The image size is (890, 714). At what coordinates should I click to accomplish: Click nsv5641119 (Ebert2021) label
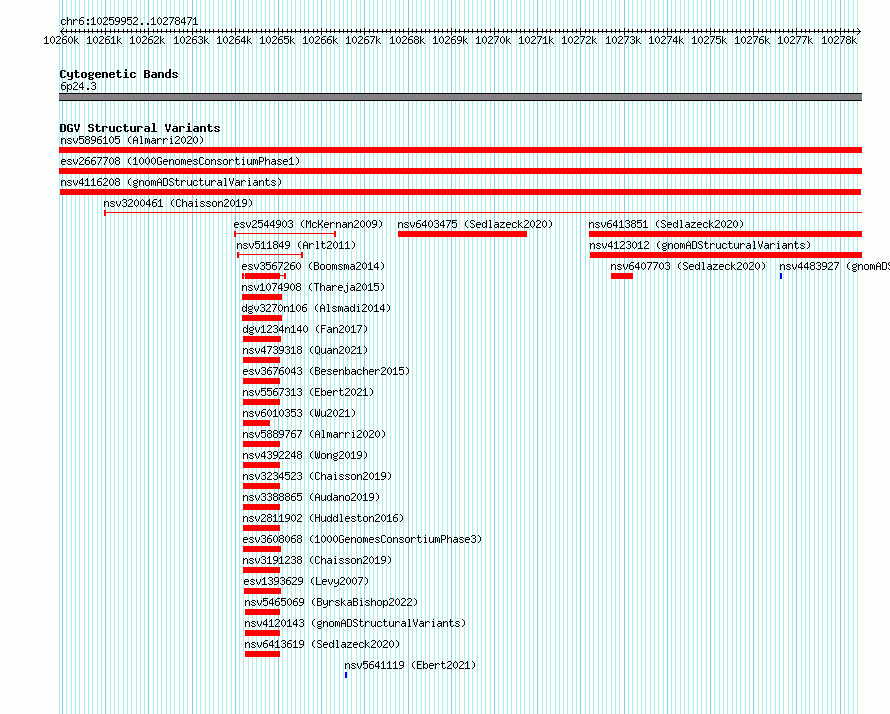click(x=410, y=665)
